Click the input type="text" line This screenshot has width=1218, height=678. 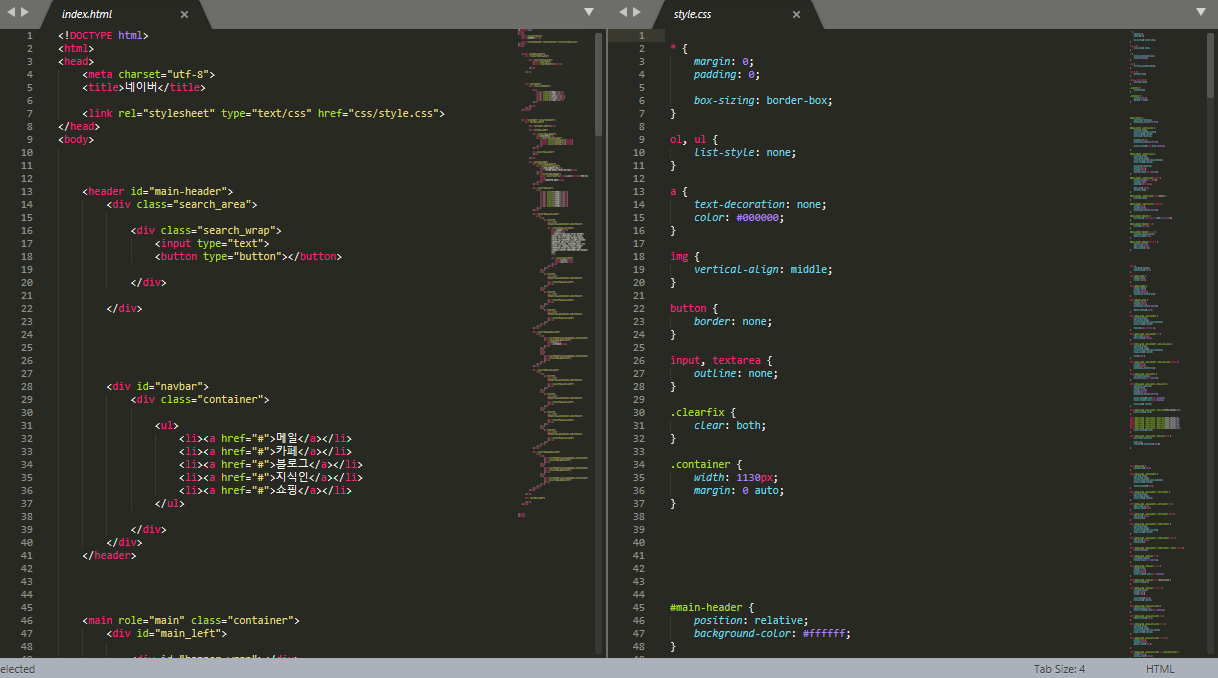(x=212, y=243)
